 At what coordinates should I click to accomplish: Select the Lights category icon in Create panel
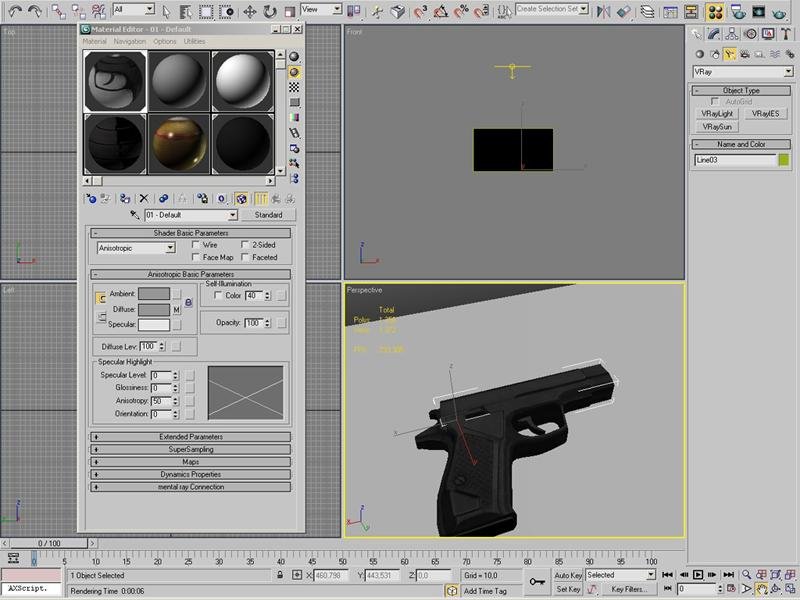click(x=729, y=54)
